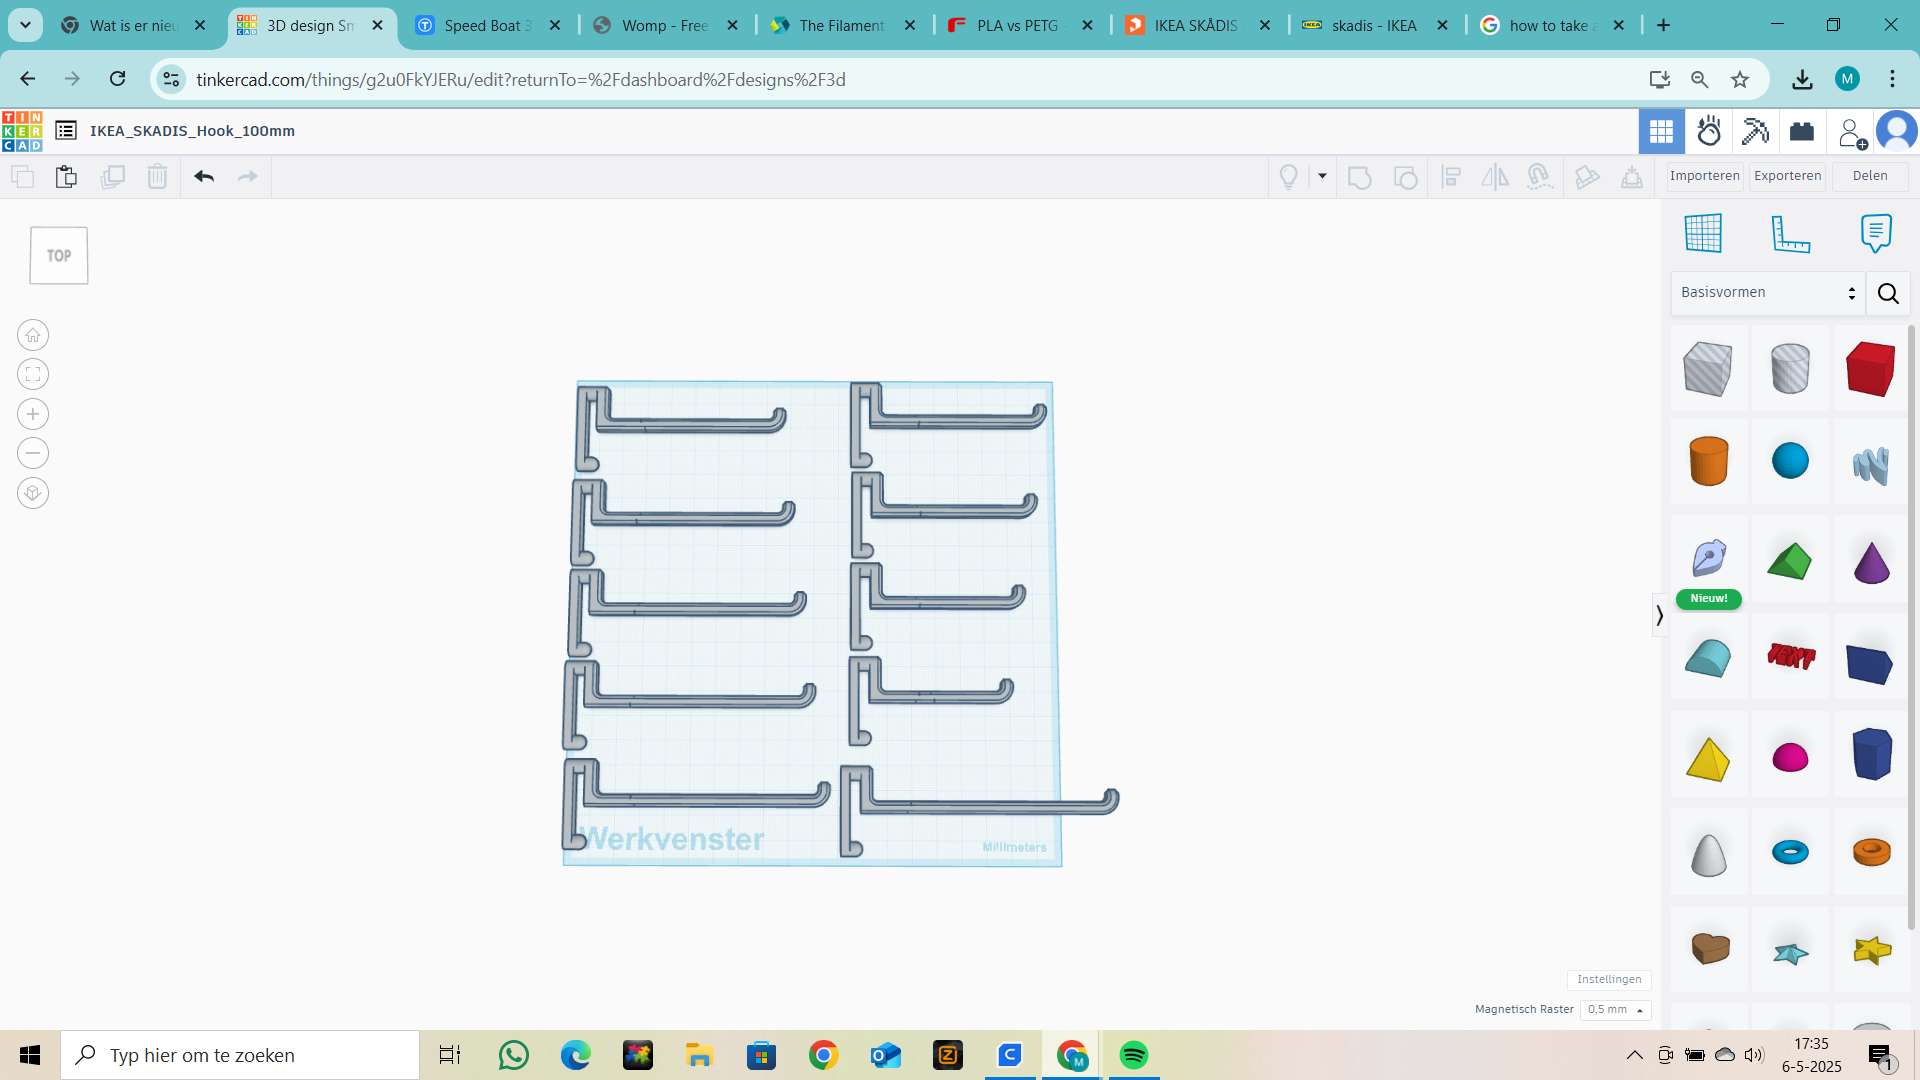Image resolution: width=1920 pixels, height=1080 pixels.
Task: Switch to the PLA vs PETG tab
Action: 1021,25
